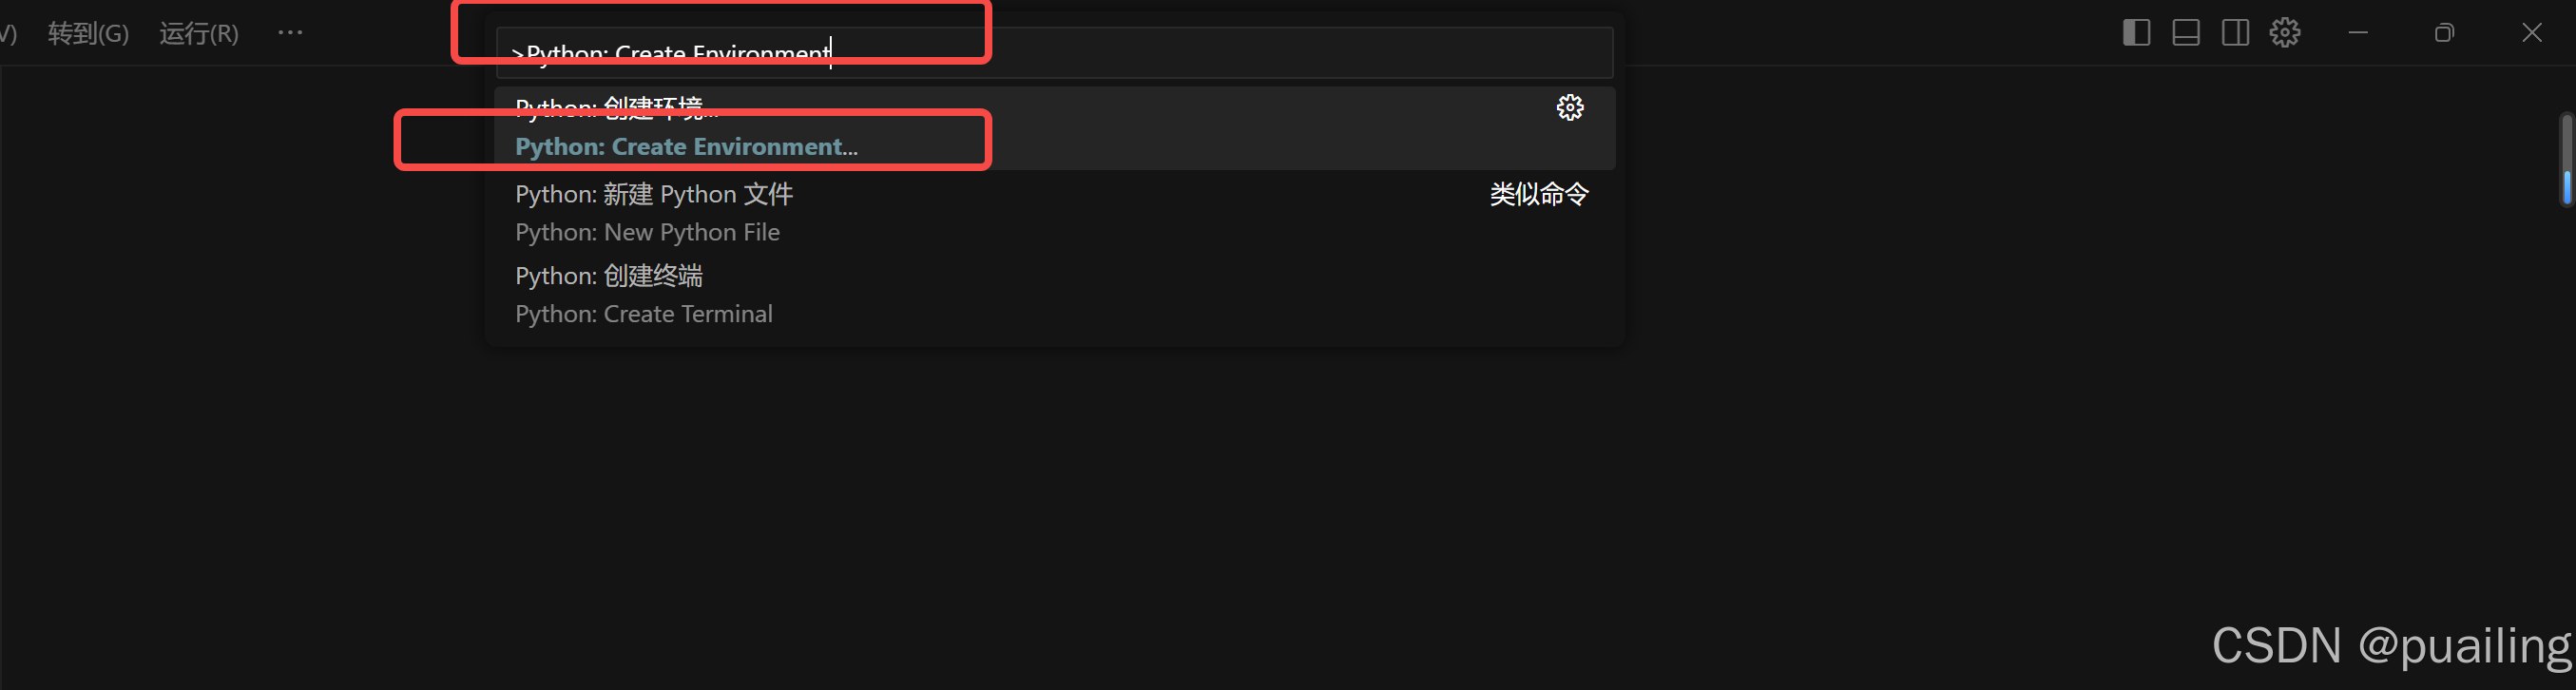This screenshot has width=2576, height=690.
Task: Select Python: New Python File command
Action: (1055, 212)
